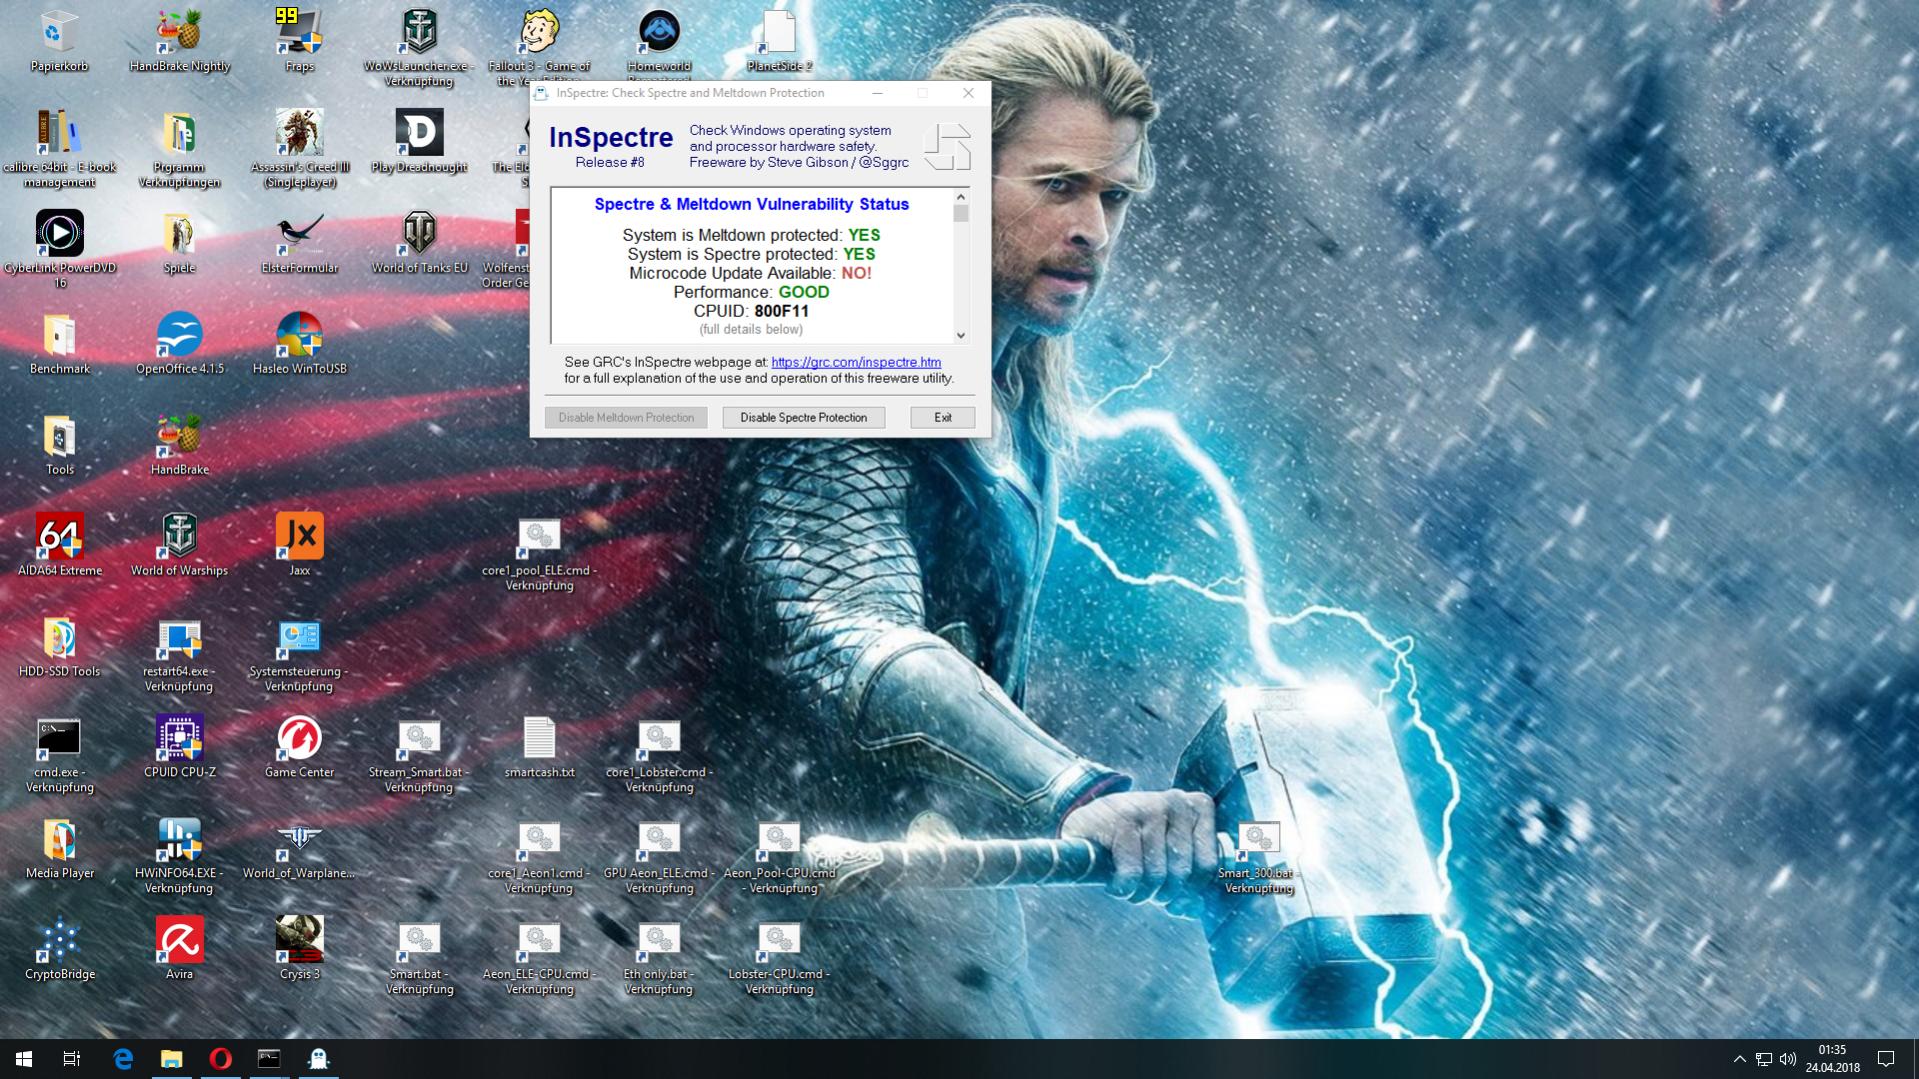Open HWiNFO64.EXE shortcut
Image resolution: width=1919 pixels, height=1079 pixels.
tap(179, 855)
